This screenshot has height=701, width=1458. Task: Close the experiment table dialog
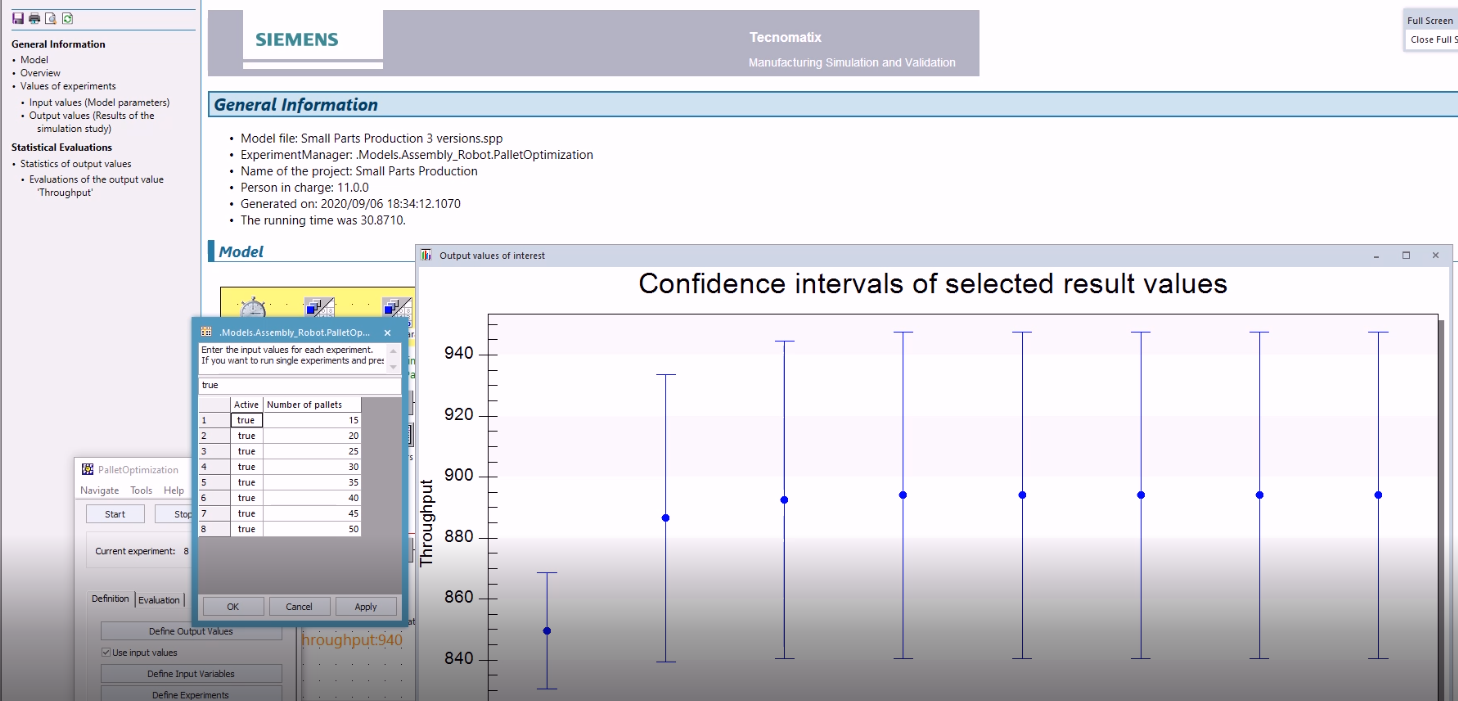point(388,332)
